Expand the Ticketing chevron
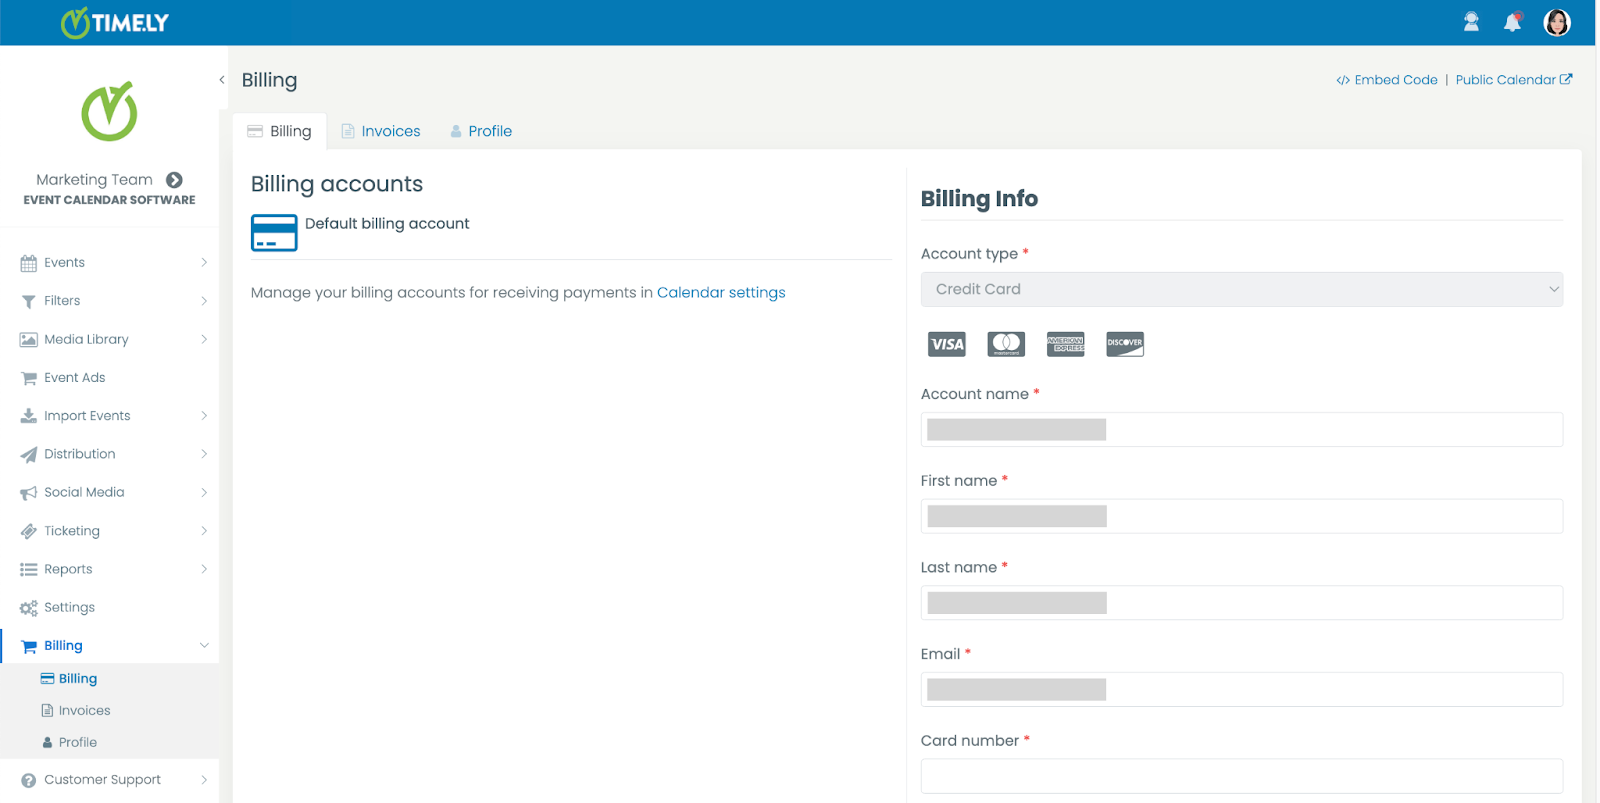 pos(204,531)
